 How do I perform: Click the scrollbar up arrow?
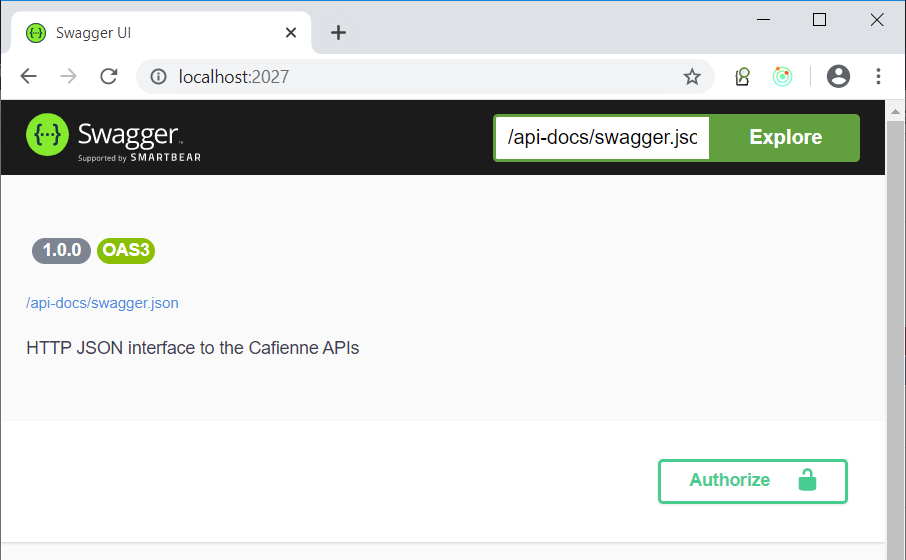(x=896, y=112)
